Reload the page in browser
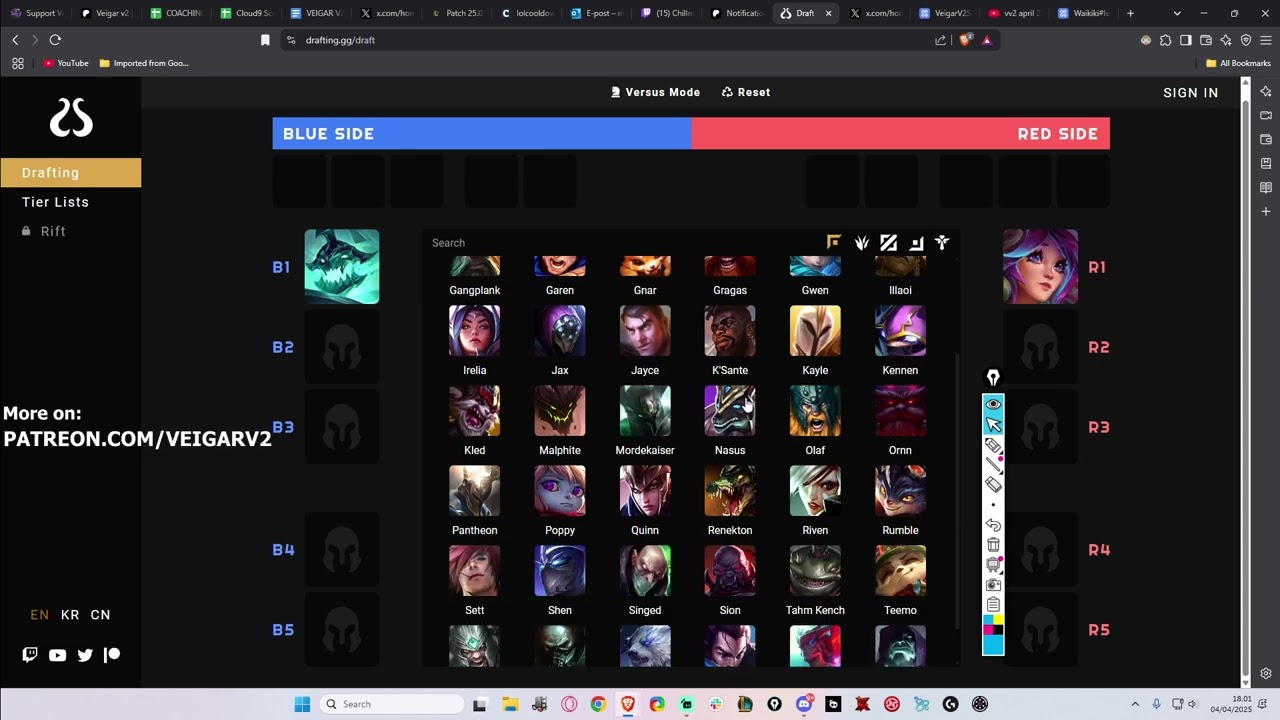The width and height of the screenshot is (1280, 720). point(55,40)
